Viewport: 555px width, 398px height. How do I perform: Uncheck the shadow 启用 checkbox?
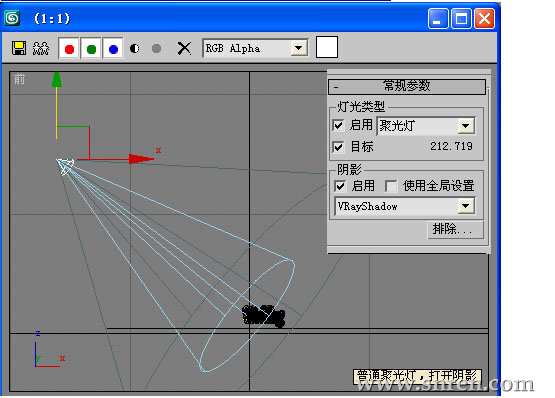340,186
